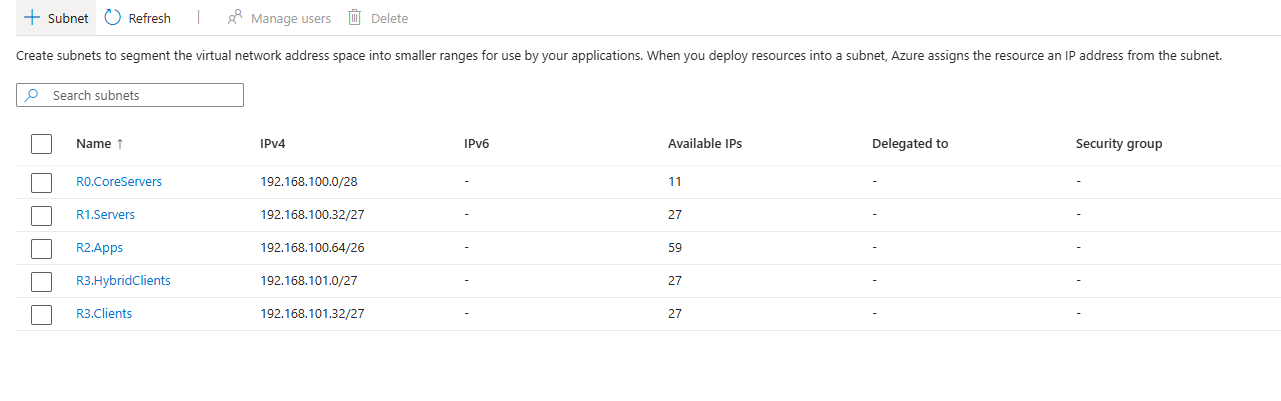Click the plus icon to add Subnet

[31, 18]
